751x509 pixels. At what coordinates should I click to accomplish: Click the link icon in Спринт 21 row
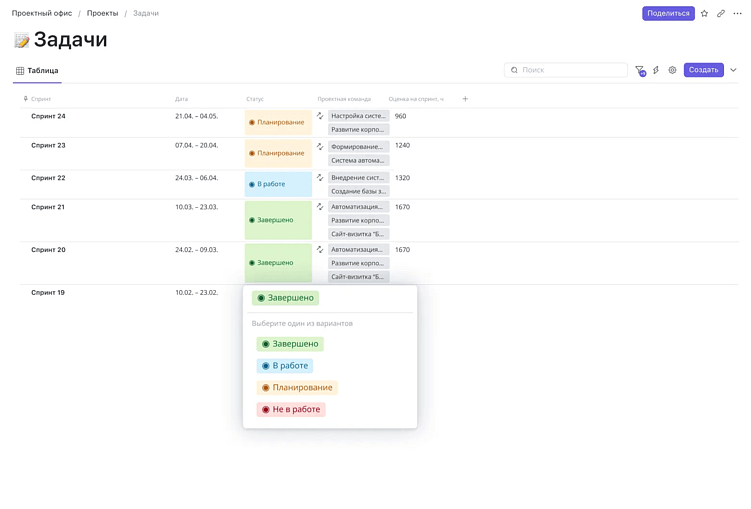click(x=320, y=207)
